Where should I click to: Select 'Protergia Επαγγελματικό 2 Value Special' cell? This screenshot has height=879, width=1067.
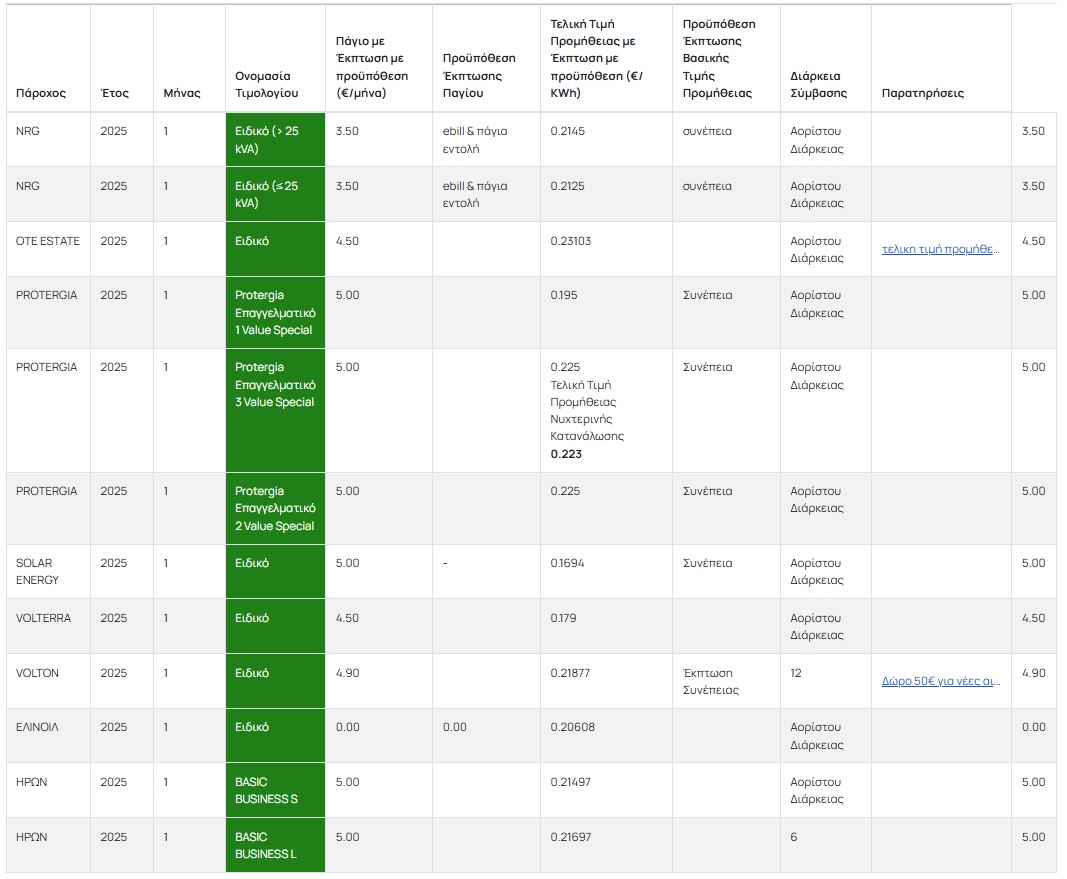click(276, 509)
